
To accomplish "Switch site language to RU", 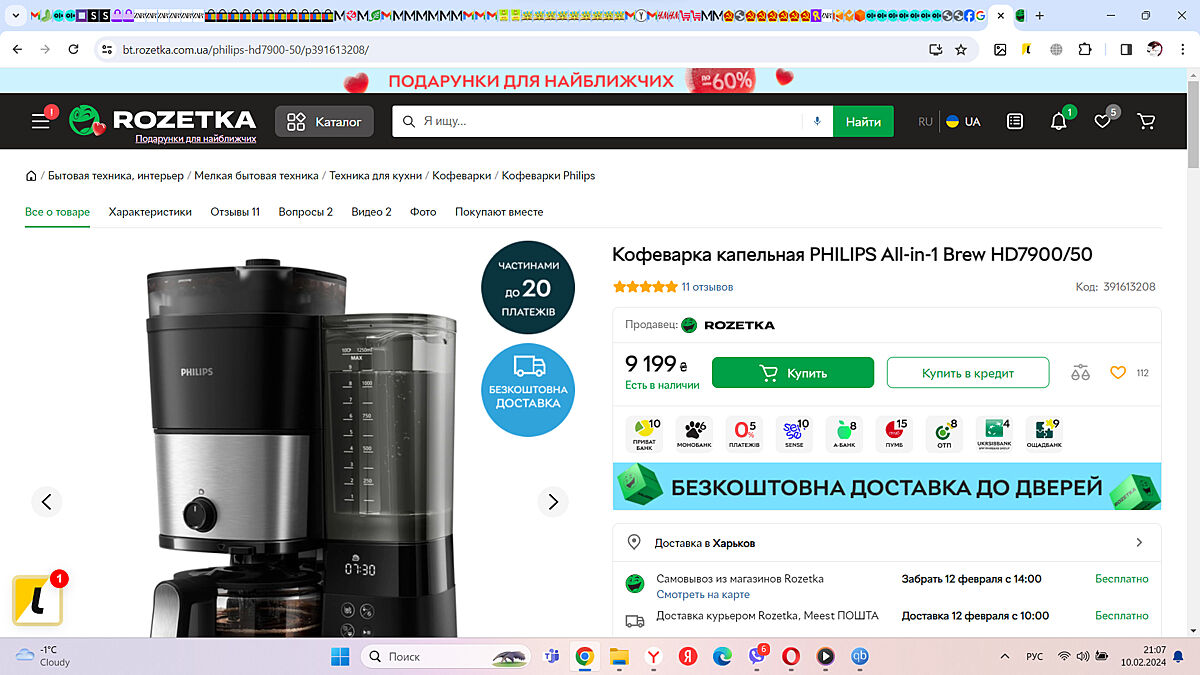I will pyautogui.click(x=925, y=122).
